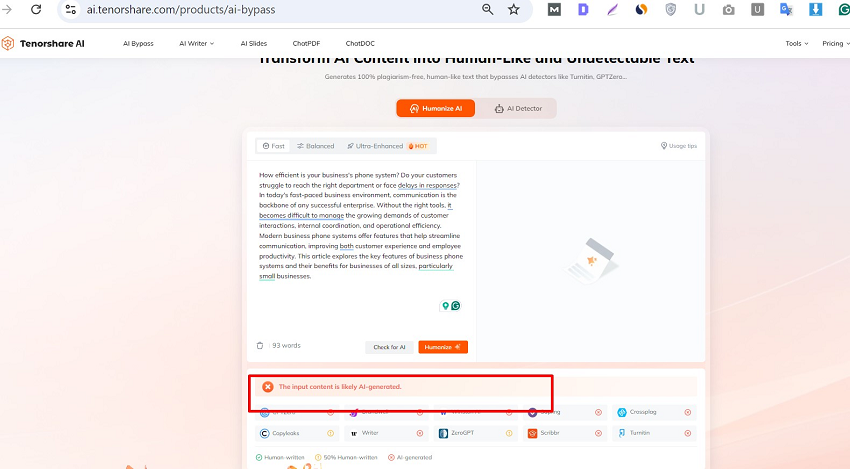Click the Turnitin AI-generated status icon

pos(687,433)
